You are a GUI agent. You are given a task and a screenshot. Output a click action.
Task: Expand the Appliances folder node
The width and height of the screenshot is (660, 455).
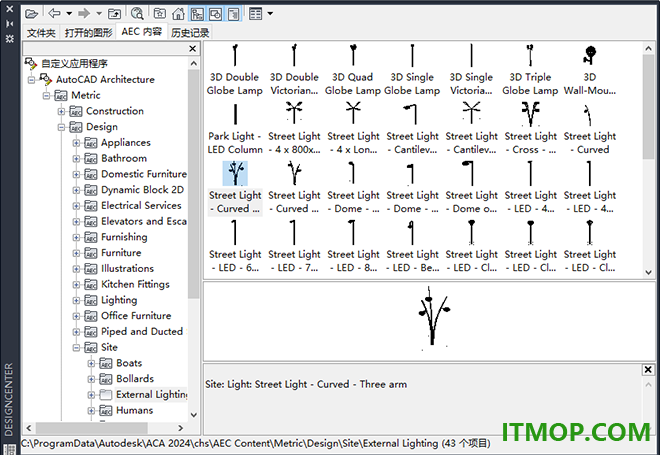pos(76,143)
